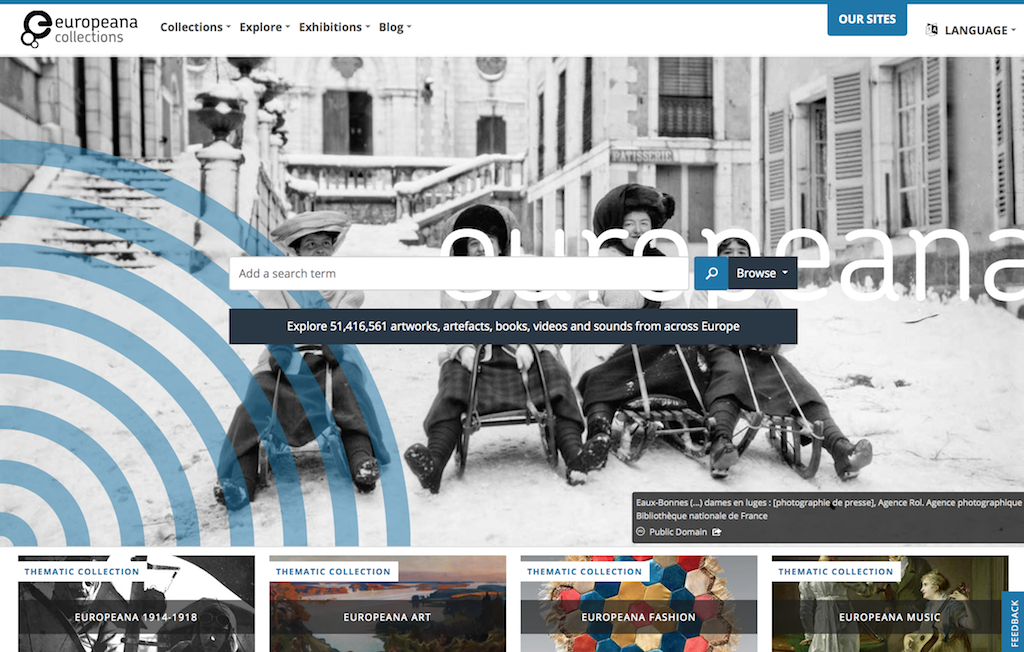This screenshot has width=1024, height=652.
Task: Click the language icon beside LANGUAGE
Action: coord(932,30)
